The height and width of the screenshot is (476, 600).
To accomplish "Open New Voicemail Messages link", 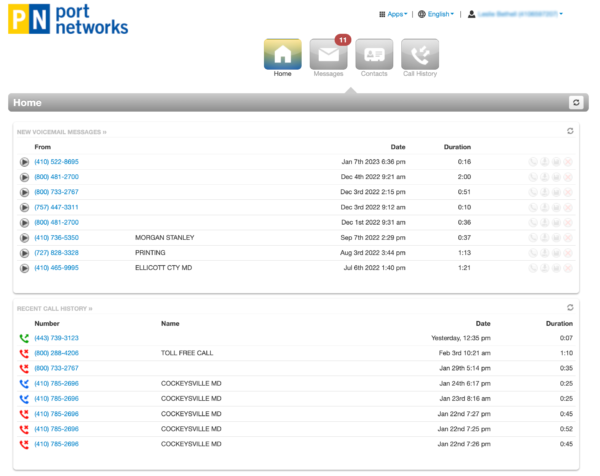I will [62, 132].
